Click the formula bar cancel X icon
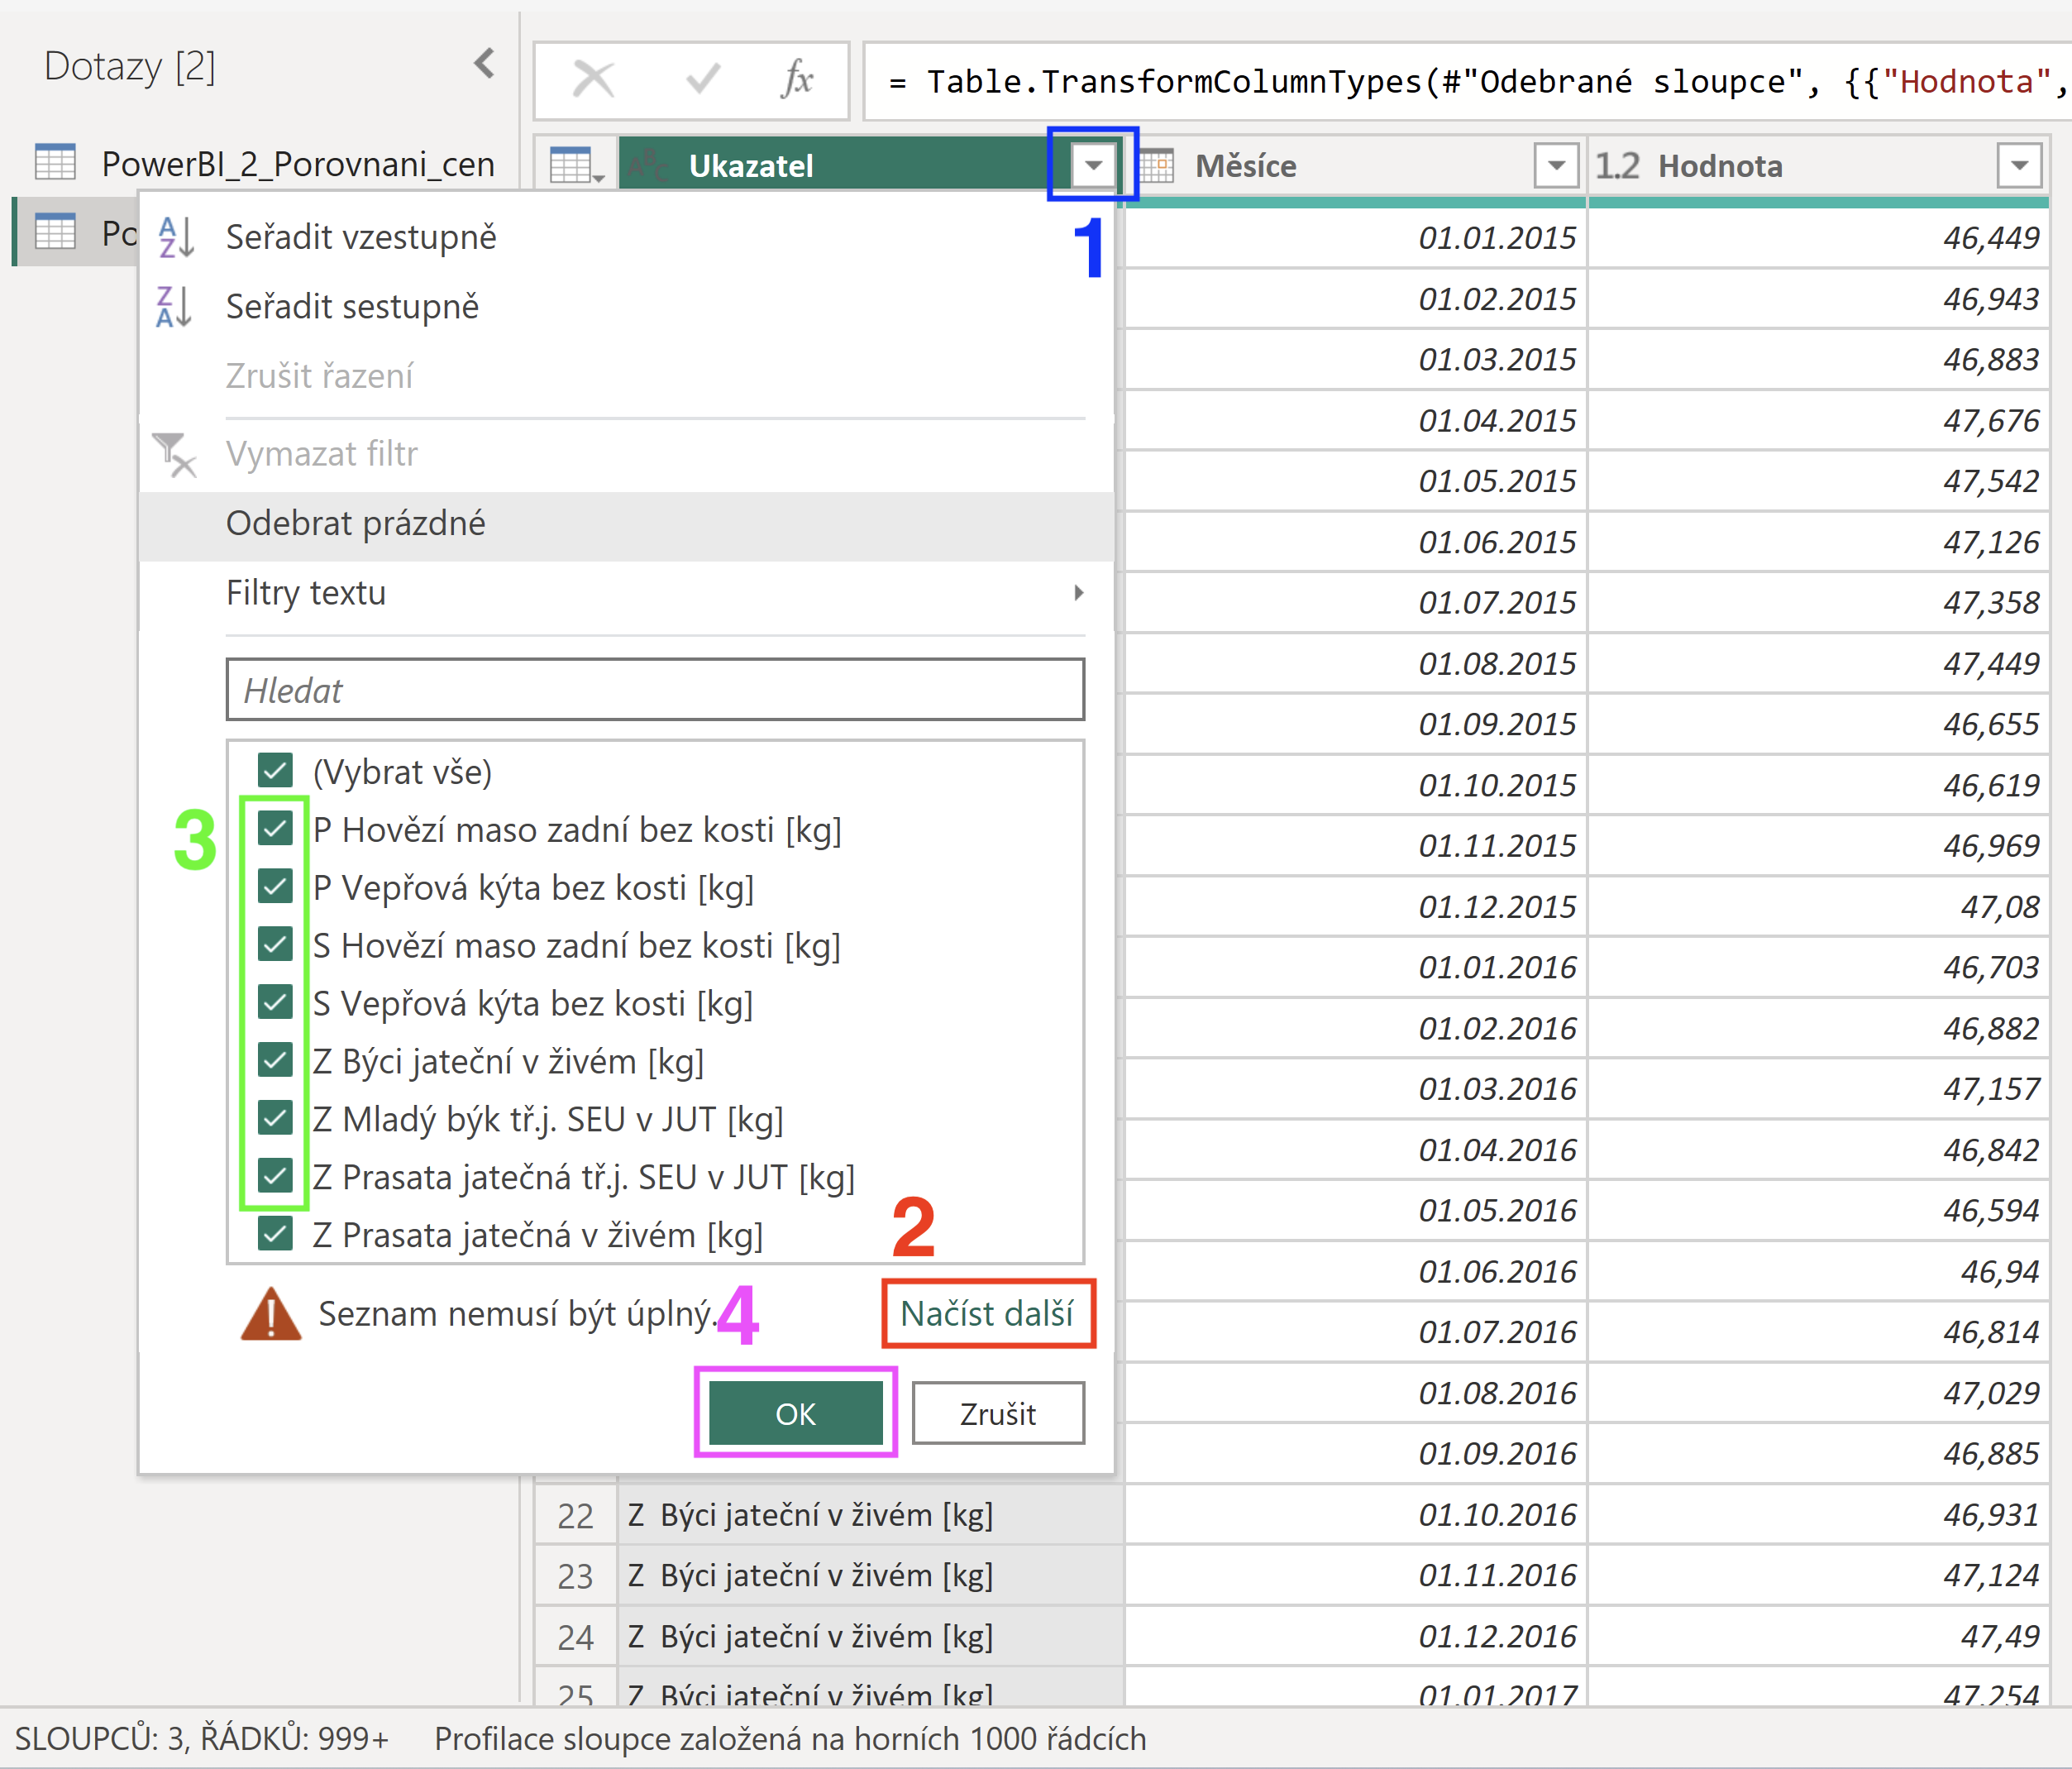Viewport: 2072px width, 1769px height. [x=593, y=79]
